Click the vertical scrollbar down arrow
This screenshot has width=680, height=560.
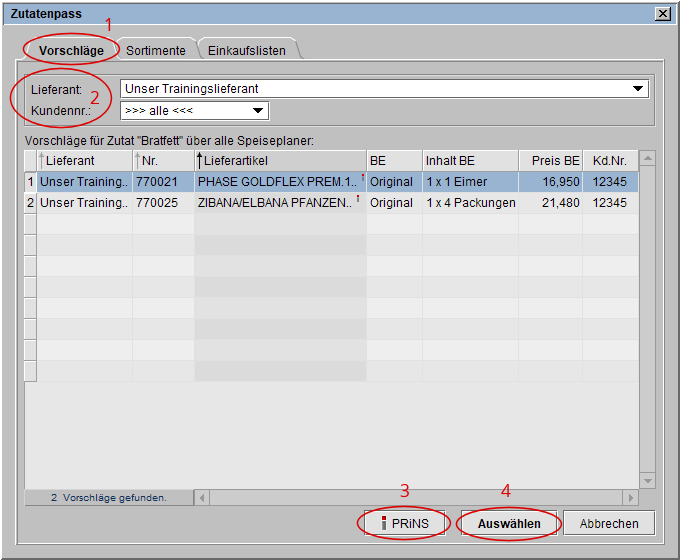(x=646, y=481)
